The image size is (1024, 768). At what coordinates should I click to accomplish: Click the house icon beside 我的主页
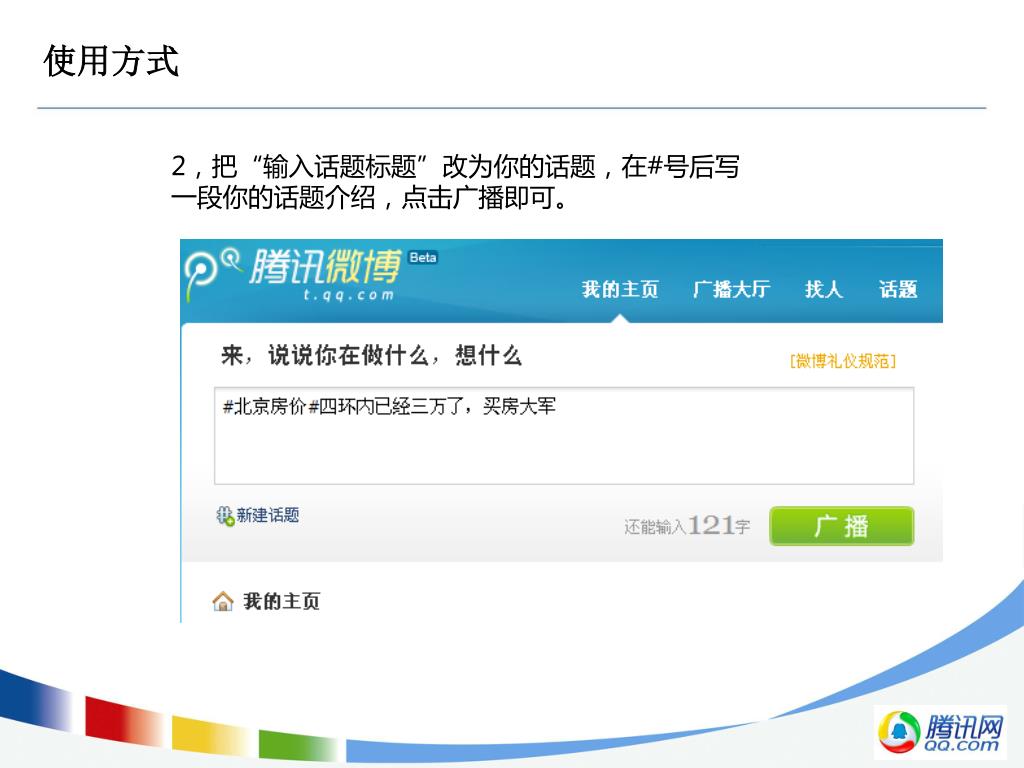pos(223,601)
